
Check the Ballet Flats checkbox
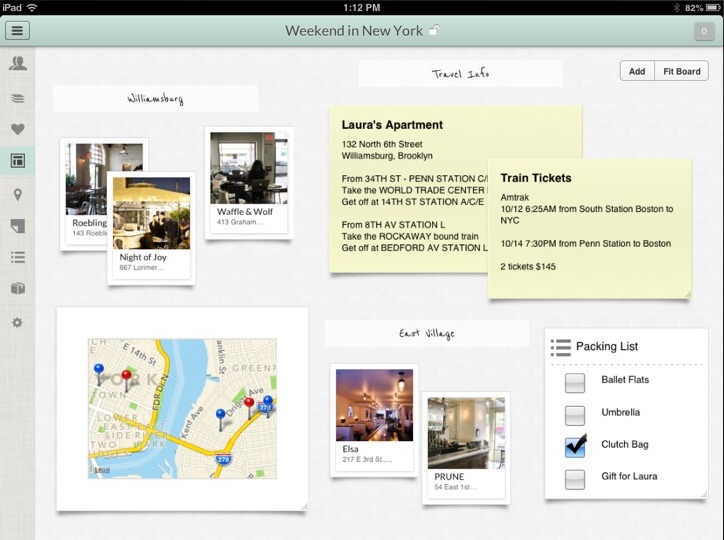[x=575, y=383]
